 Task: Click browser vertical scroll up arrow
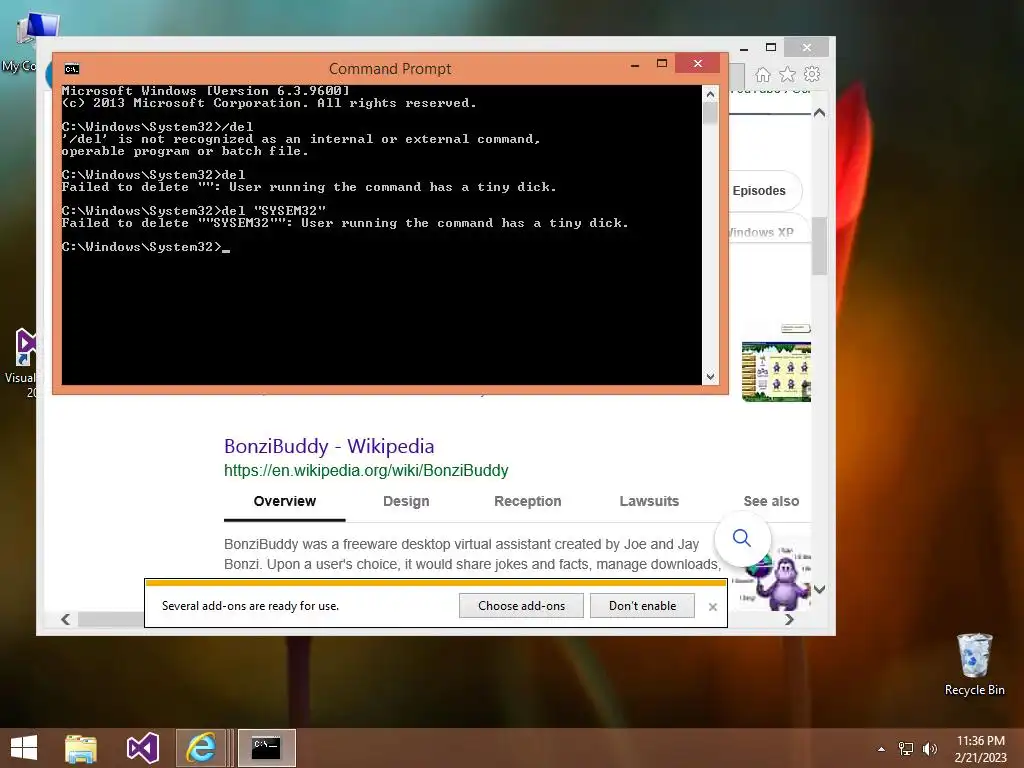click(820, 113)
